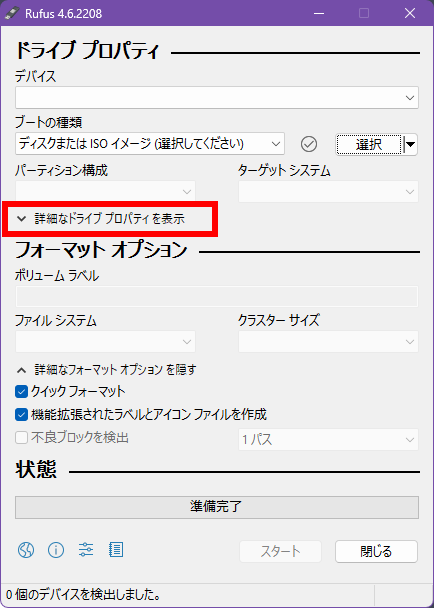The image size is (434, 608).
Task: Click the 準備完了 progress bar
Action: [x=217, y=507]
